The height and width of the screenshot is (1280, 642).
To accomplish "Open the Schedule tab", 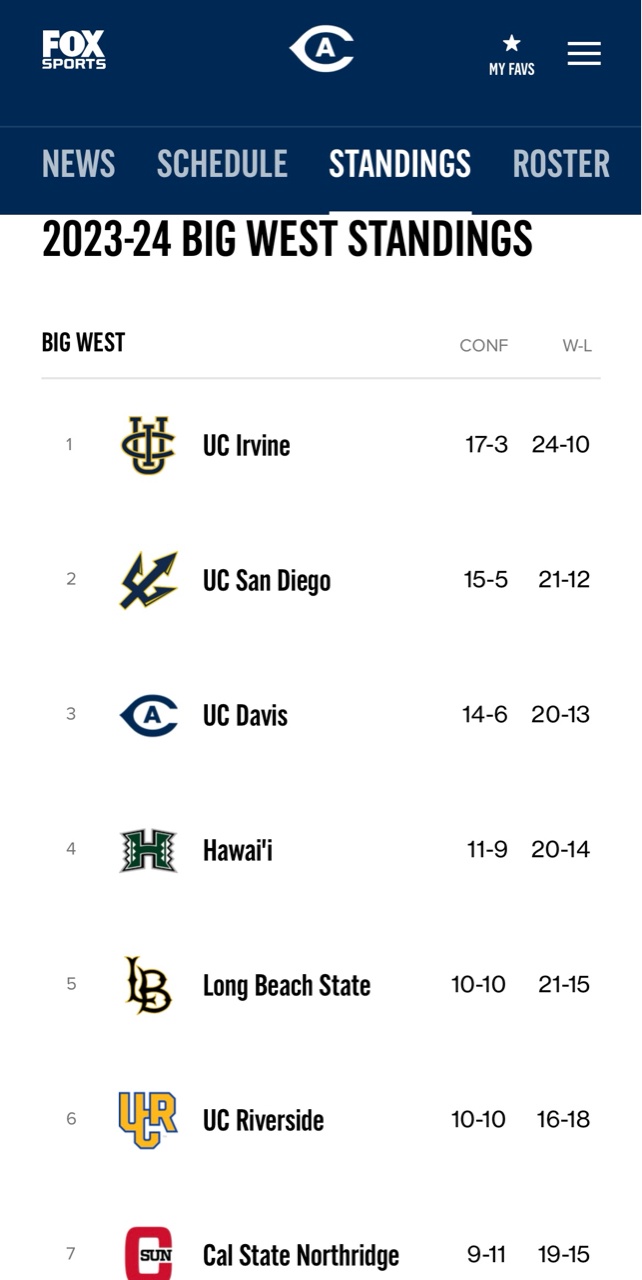I will [x=222, y=164].
